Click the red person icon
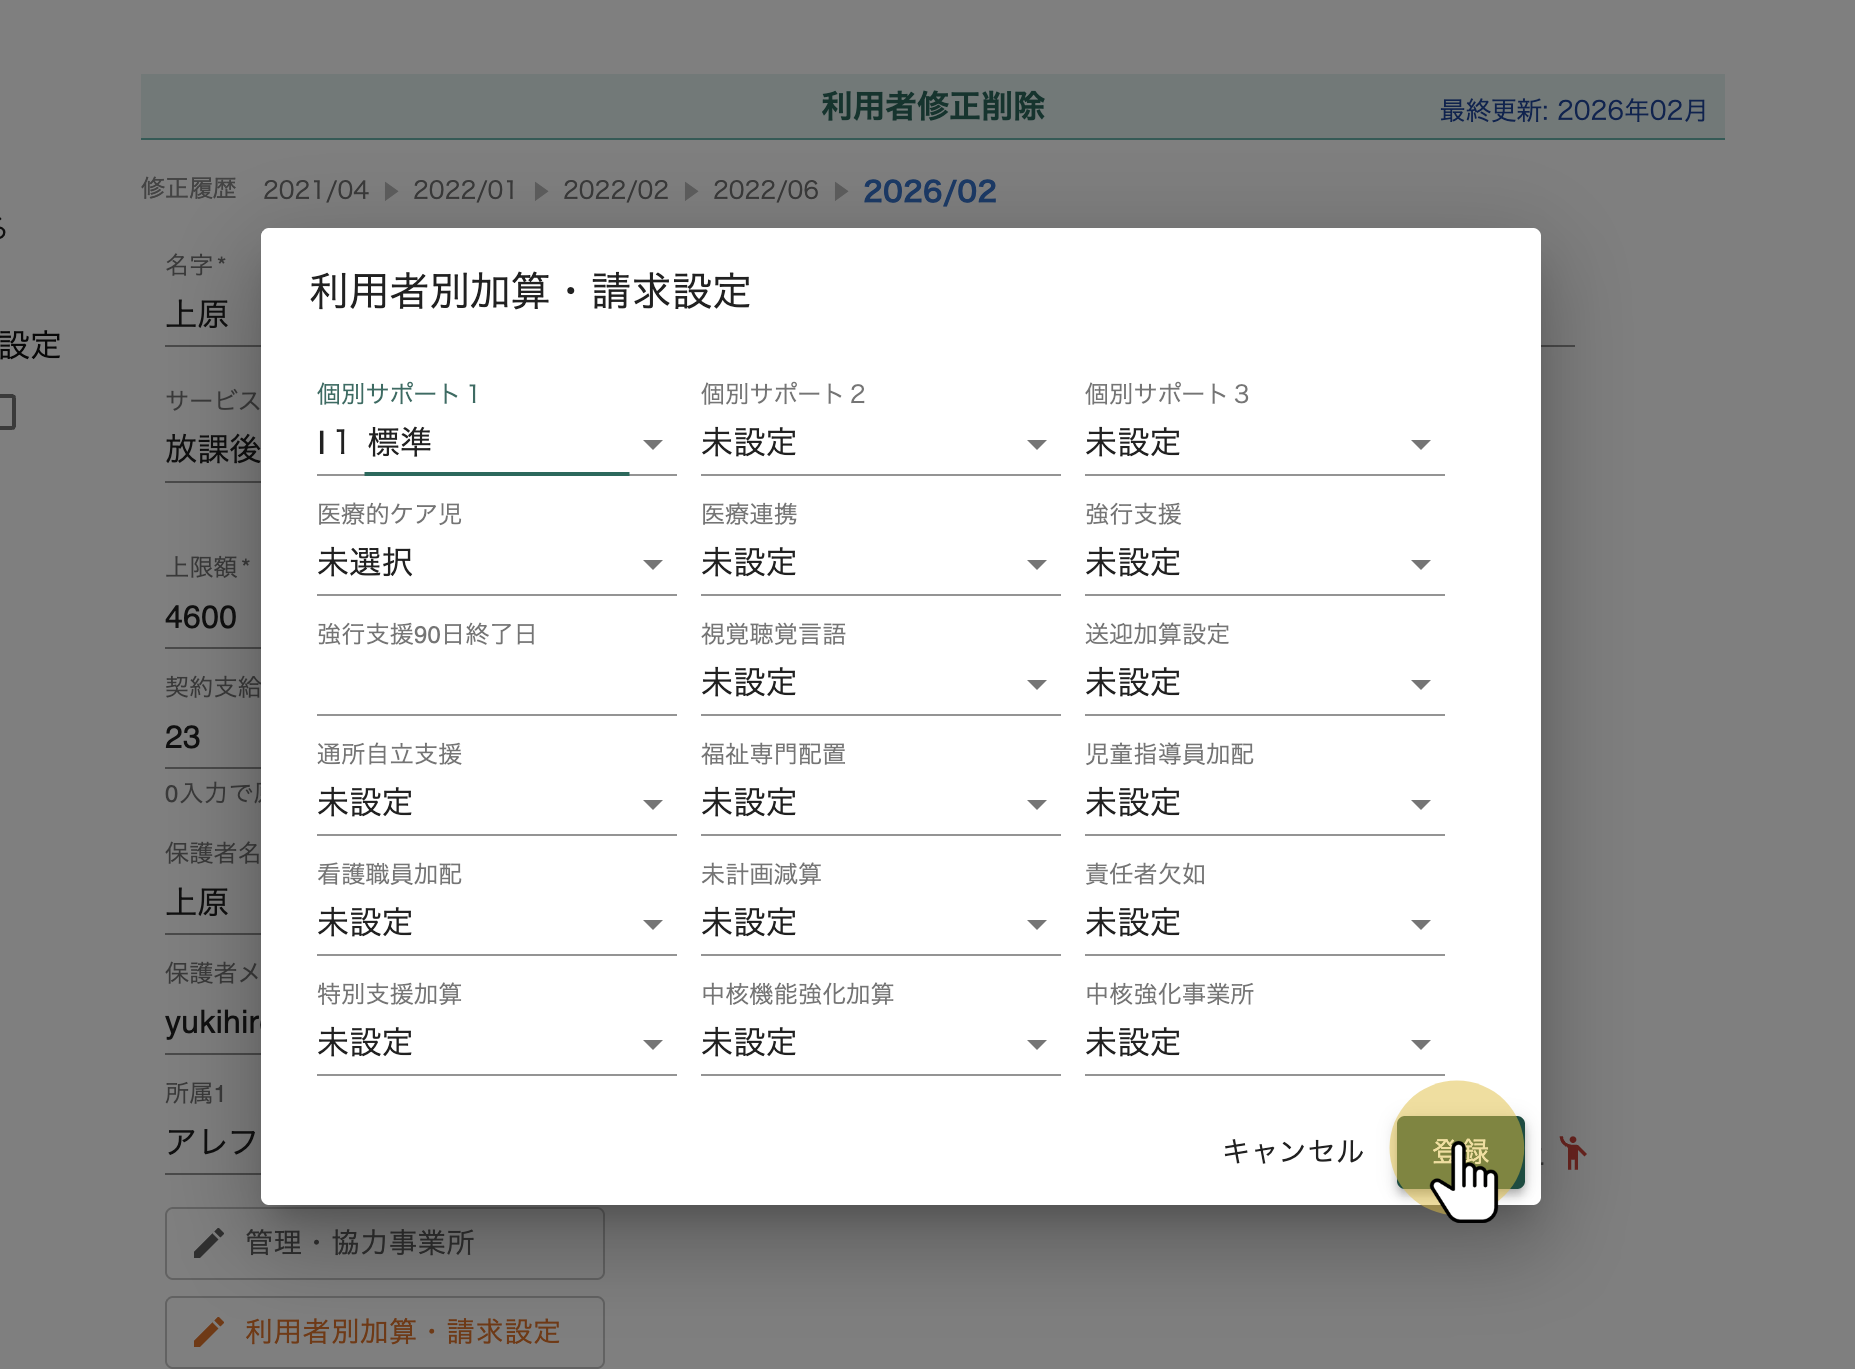The height and width of the screenshot is (1369, 1855). tap(1573, 1153)
